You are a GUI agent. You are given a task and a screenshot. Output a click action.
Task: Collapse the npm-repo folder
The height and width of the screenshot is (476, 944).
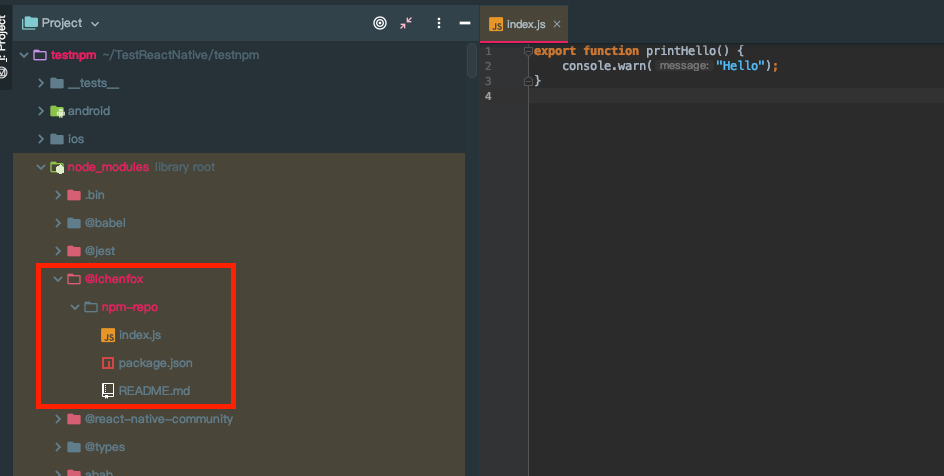point(75,307)
